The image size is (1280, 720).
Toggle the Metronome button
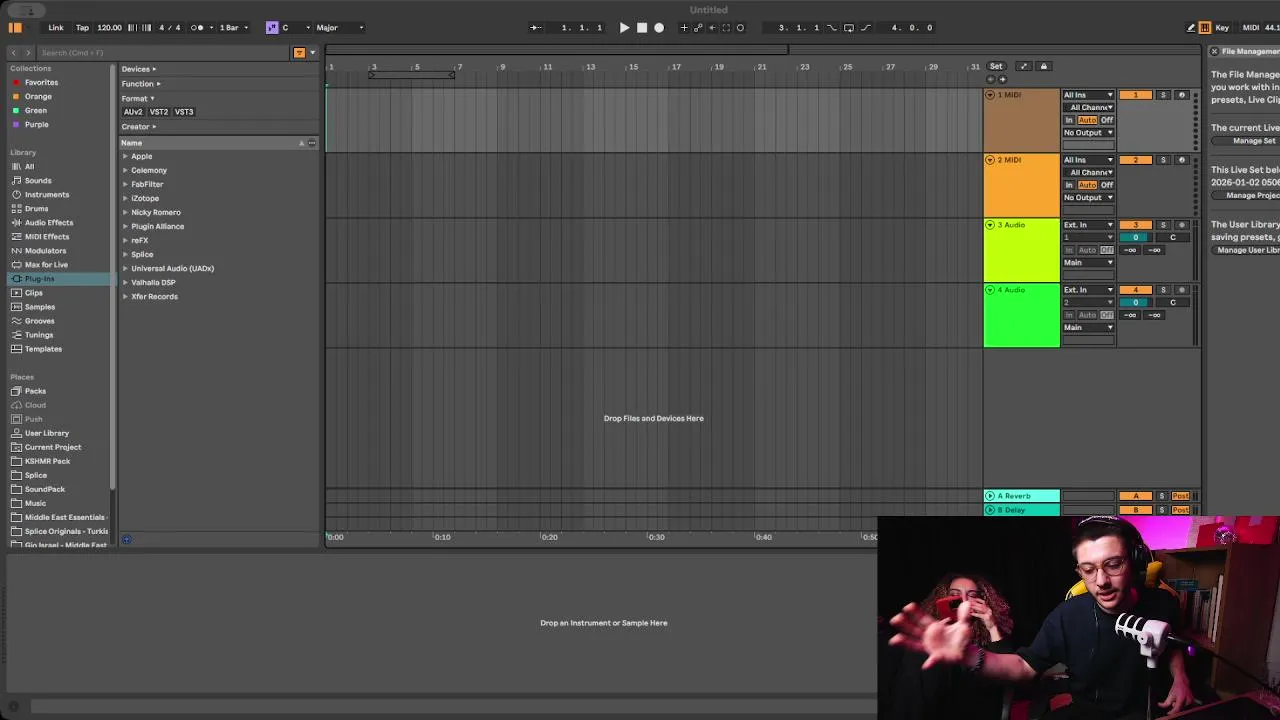click(x=197, y=28)
